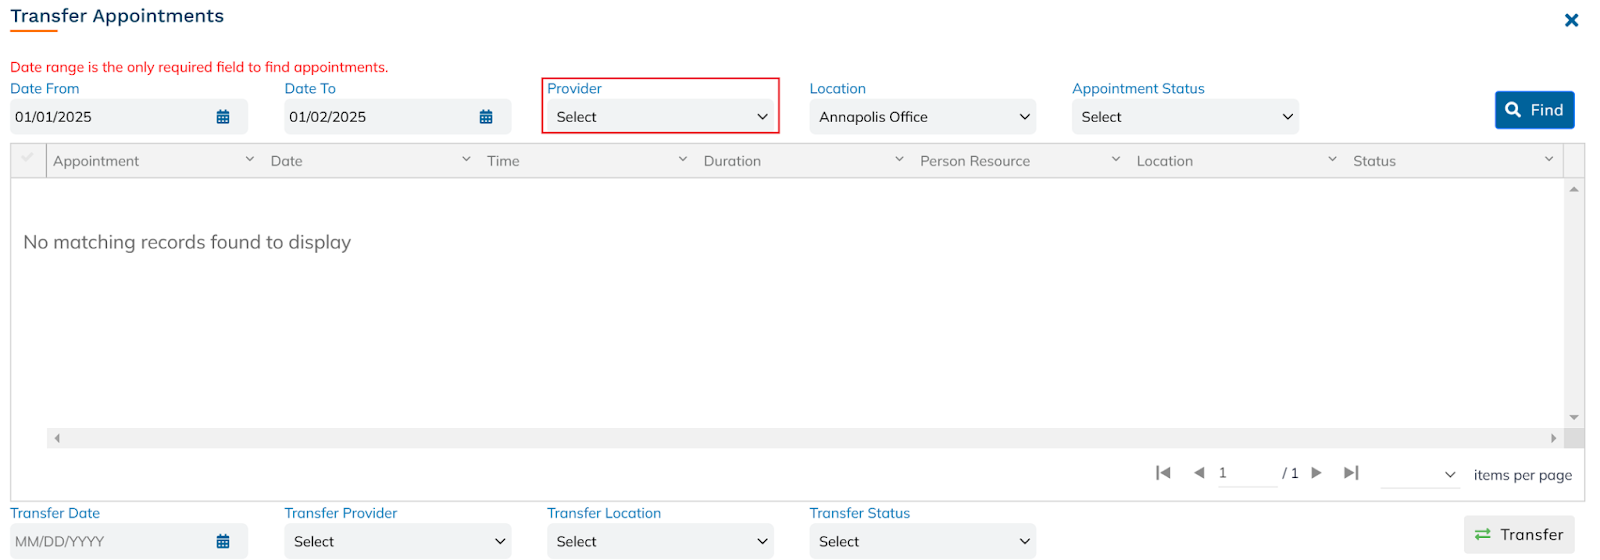This screenshot has width=1600, height=560.
Task: Click the Transfer Date input field
Action: click(110, 542)
